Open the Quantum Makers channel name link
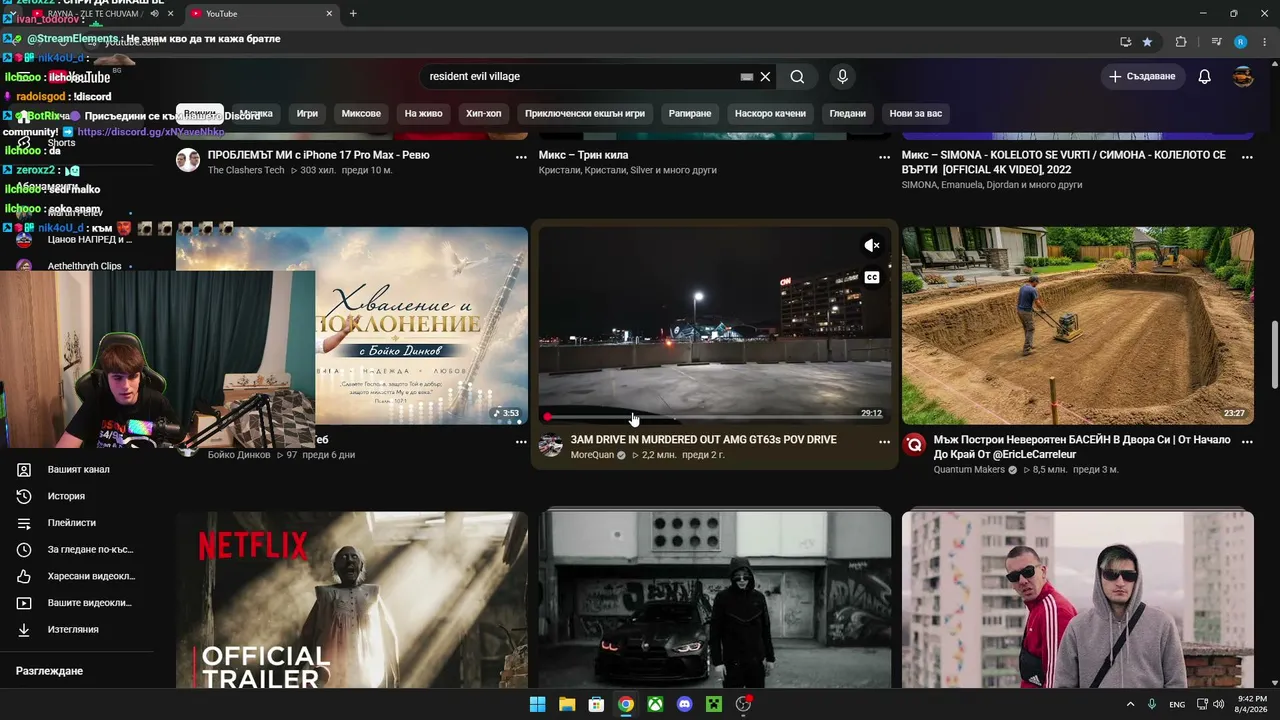This screenshot has width=1280, height=720. 969,470
